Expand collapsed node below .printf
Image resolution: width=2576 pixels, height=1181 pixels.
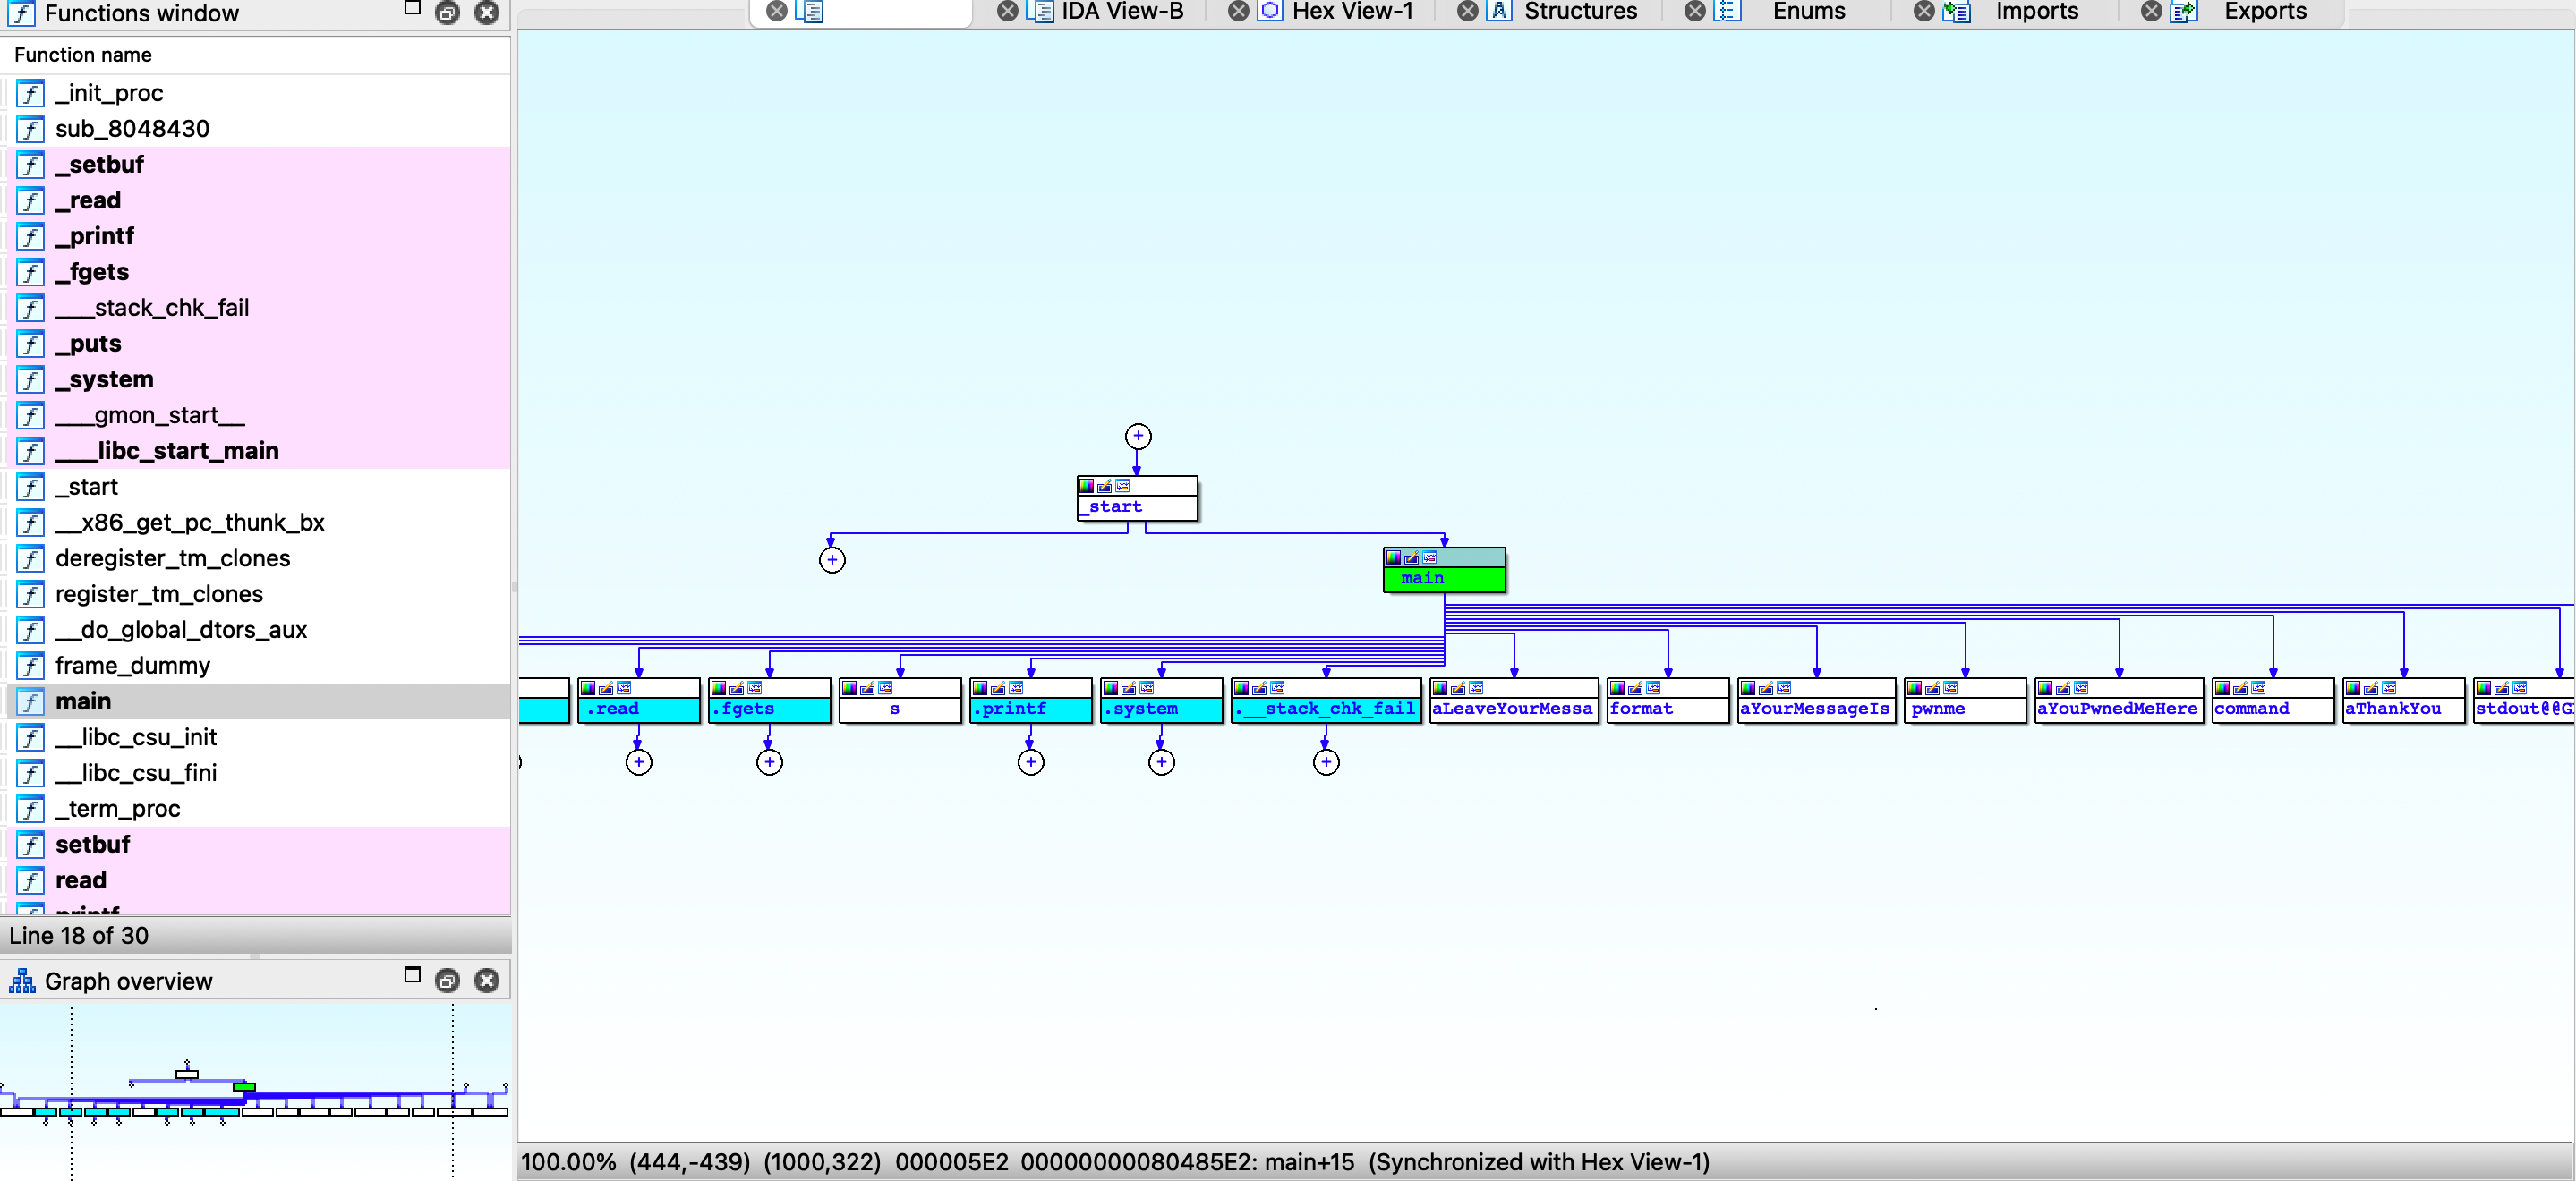click(1030, 763)
